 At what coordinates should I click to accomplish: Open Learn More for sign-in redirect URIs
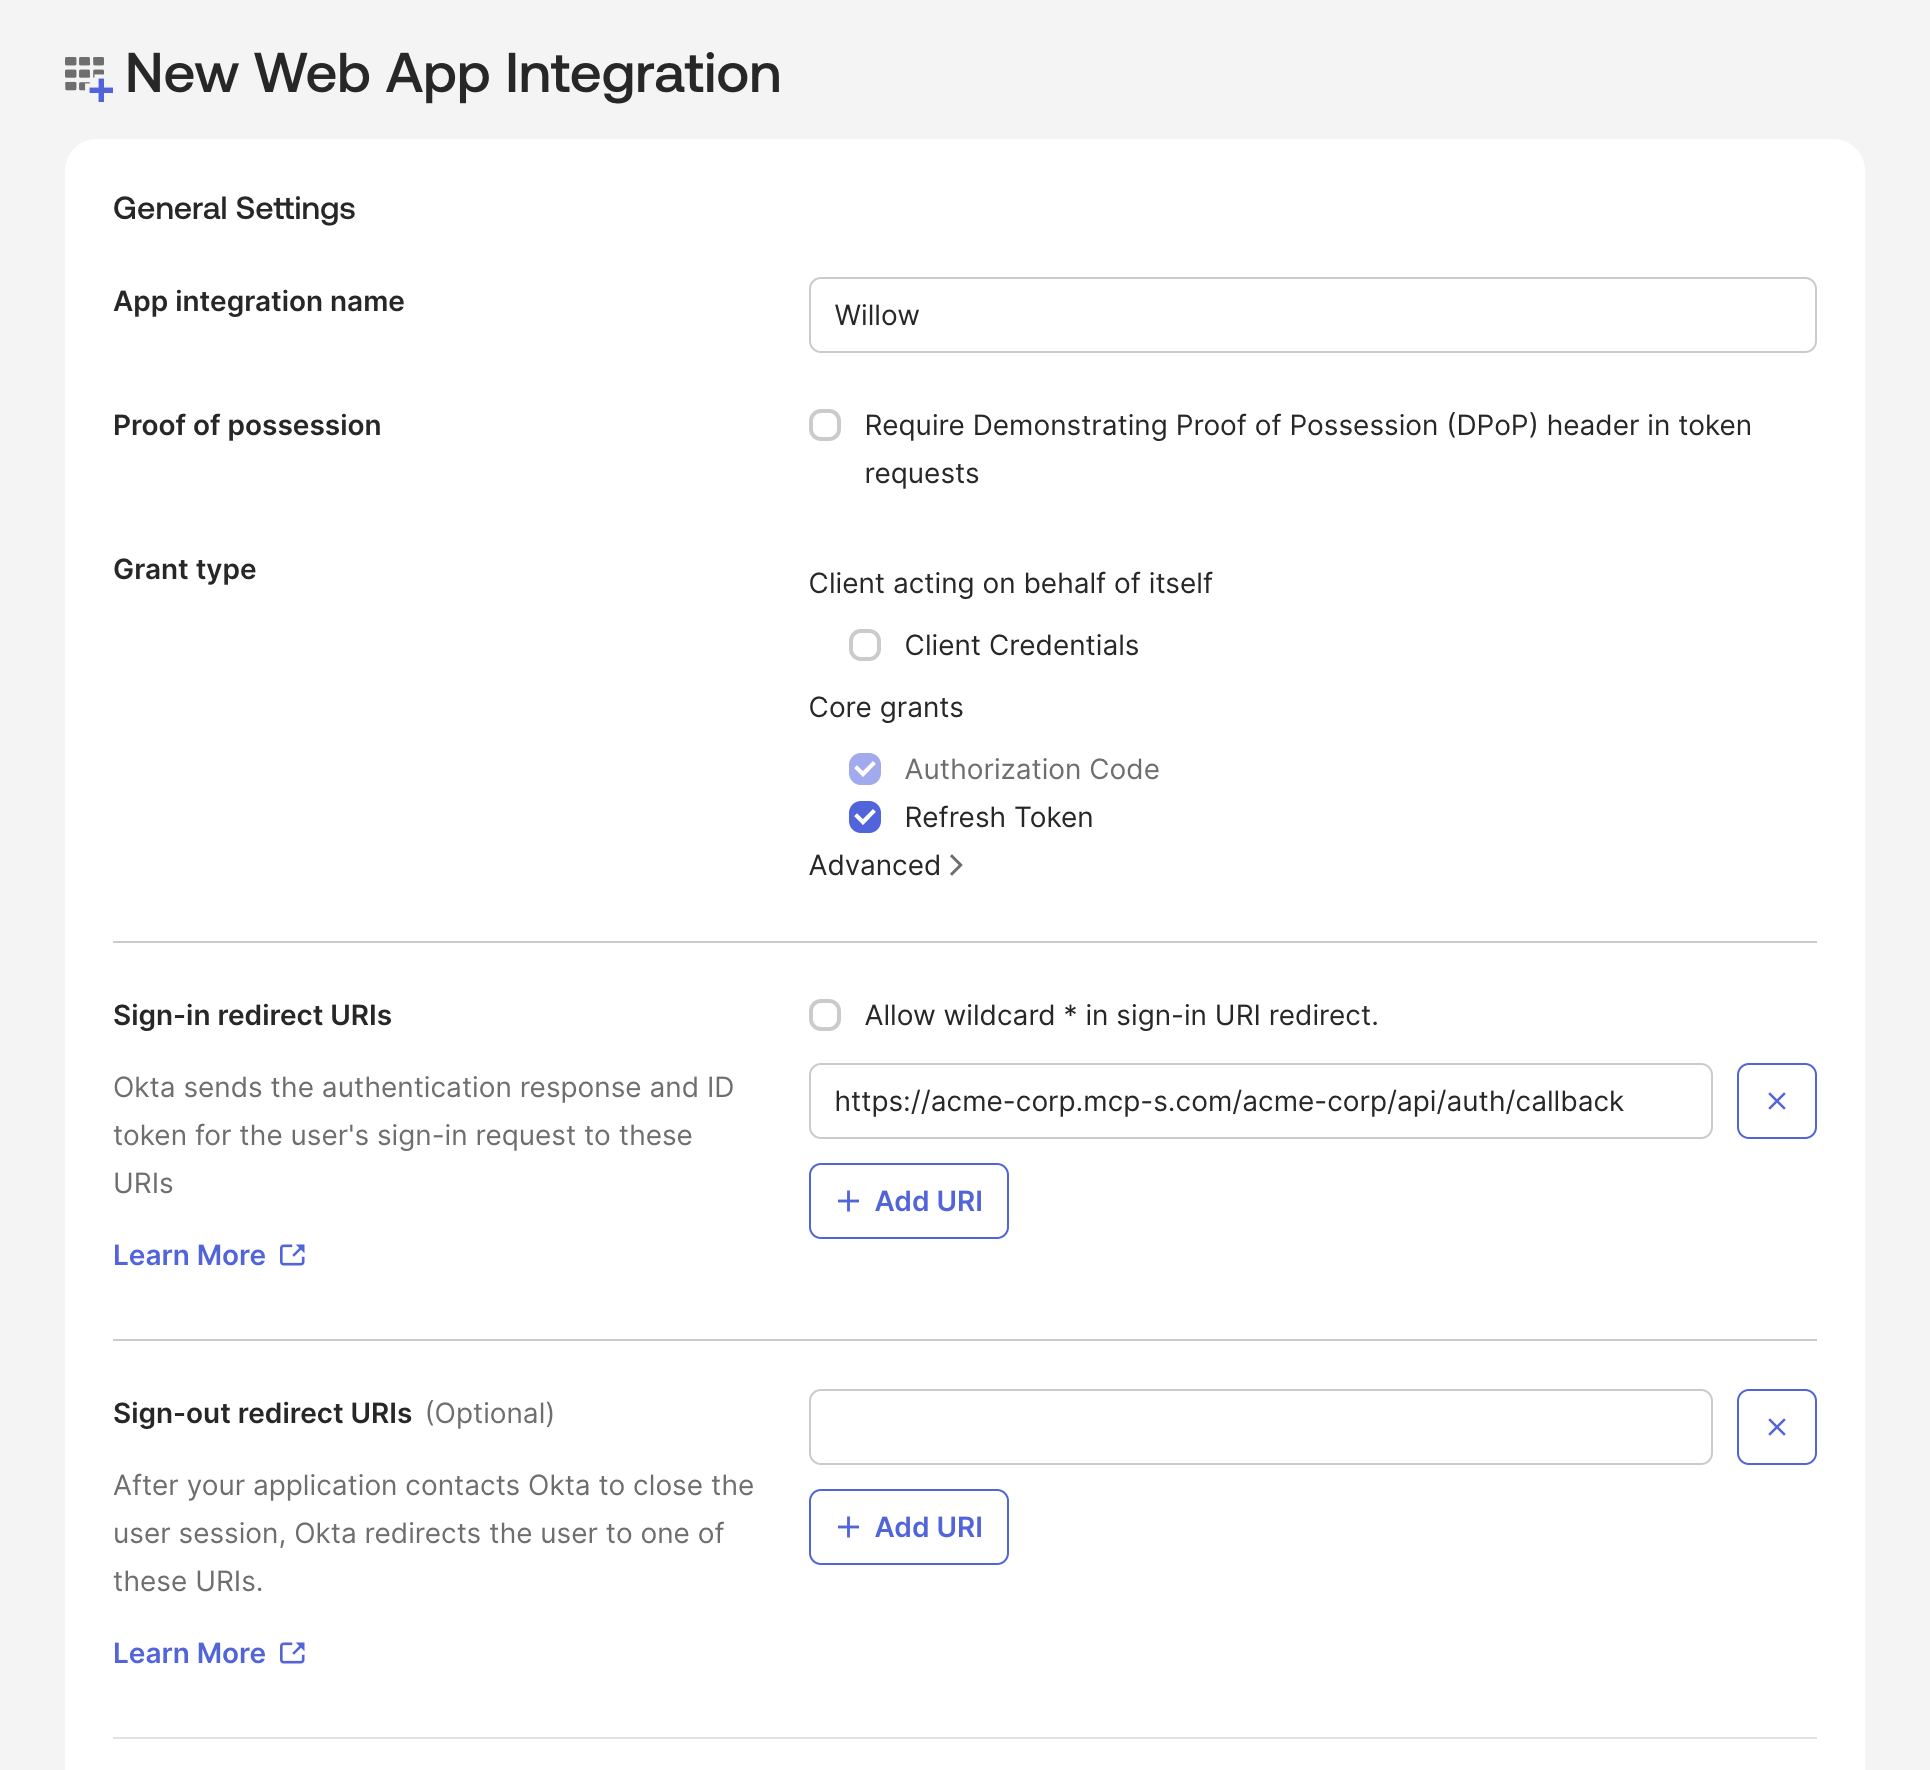pos(209,1255)
